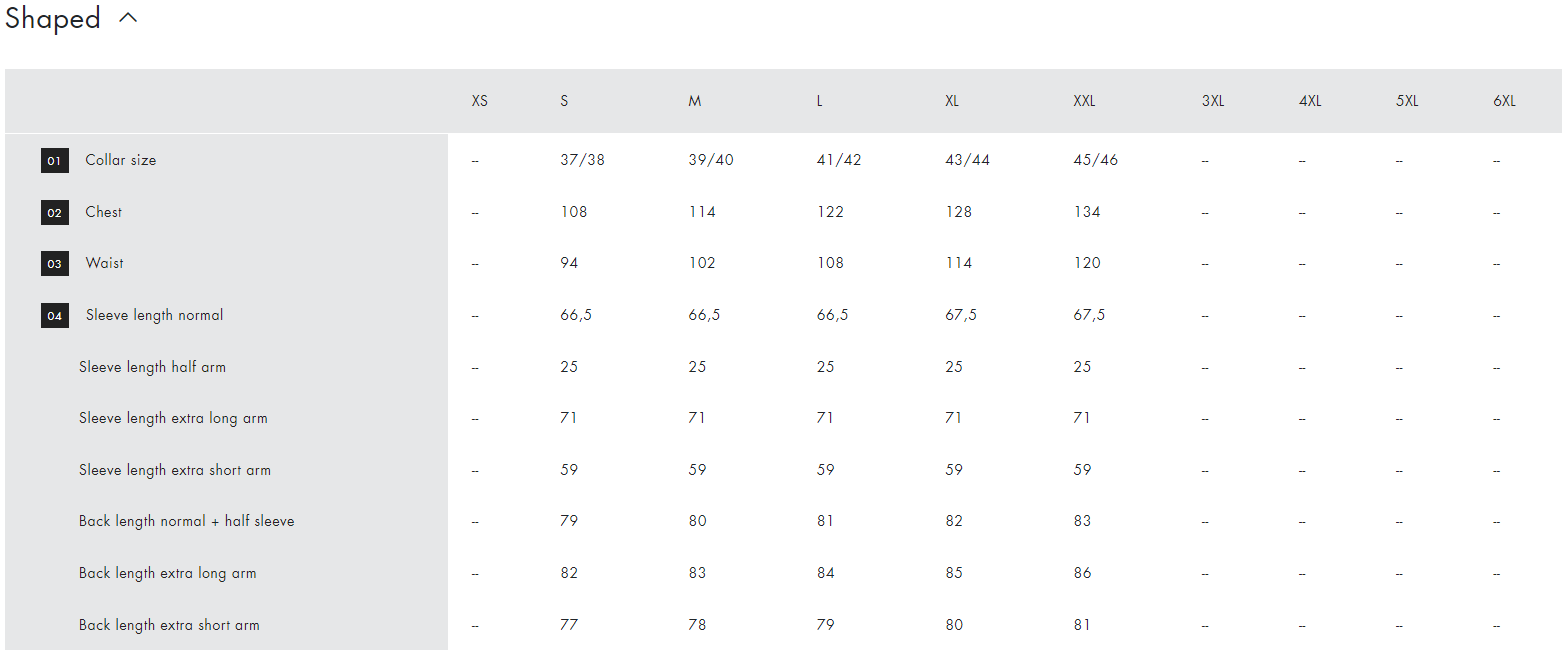Click the Collar size row label

(121, 160)
